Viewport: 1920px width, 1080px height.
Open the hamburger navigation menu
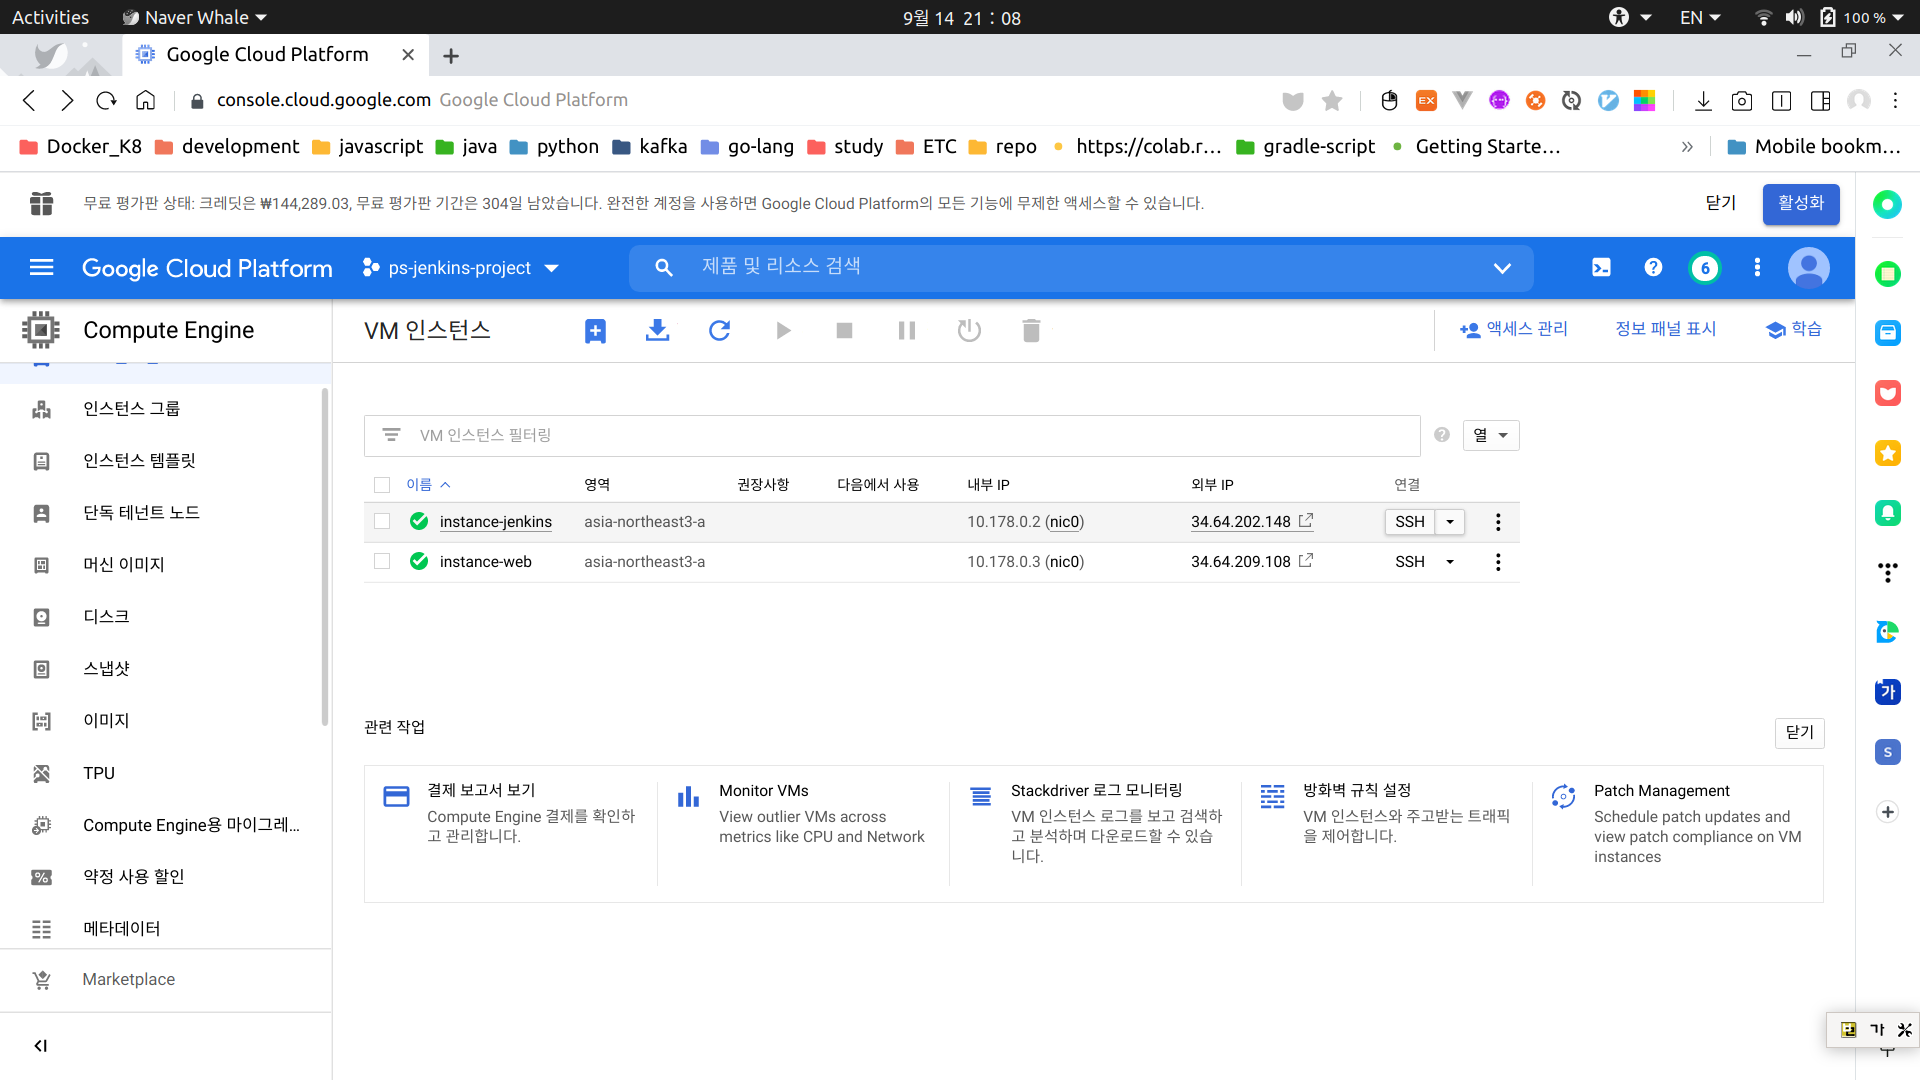(41, 267)
